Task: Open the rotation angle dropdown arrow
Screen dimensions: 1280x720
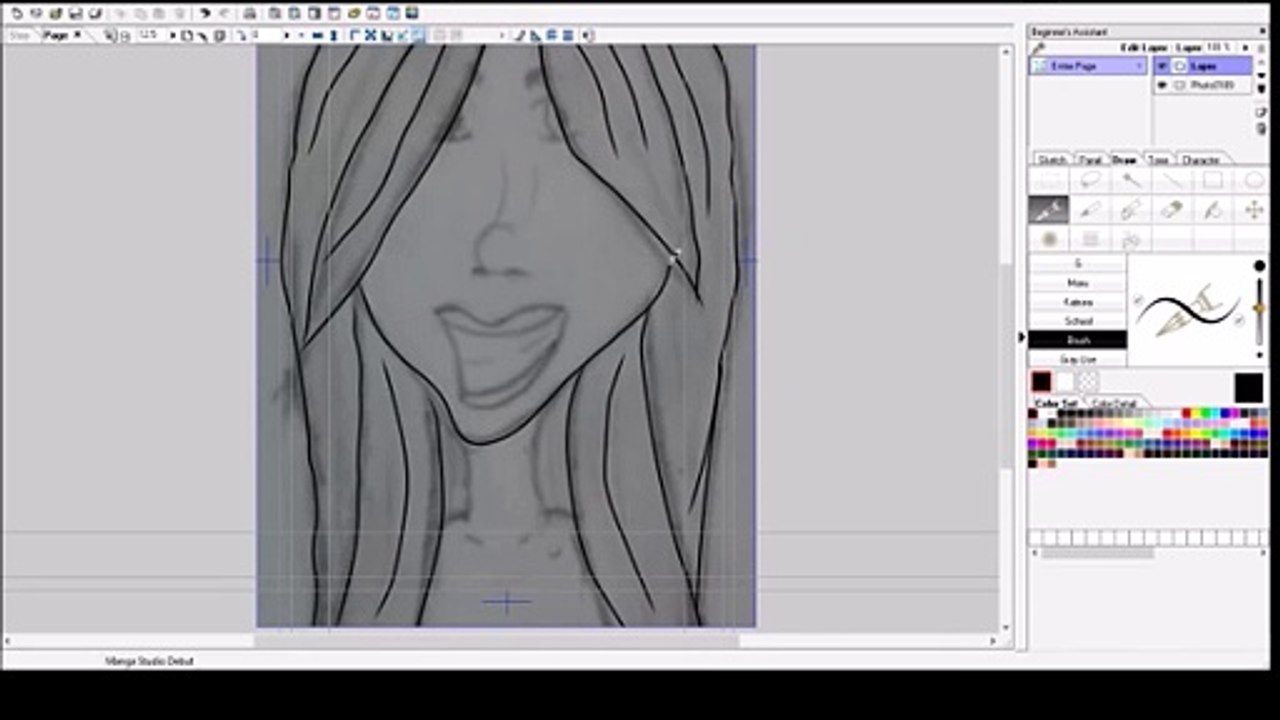Action: point(286,35)
